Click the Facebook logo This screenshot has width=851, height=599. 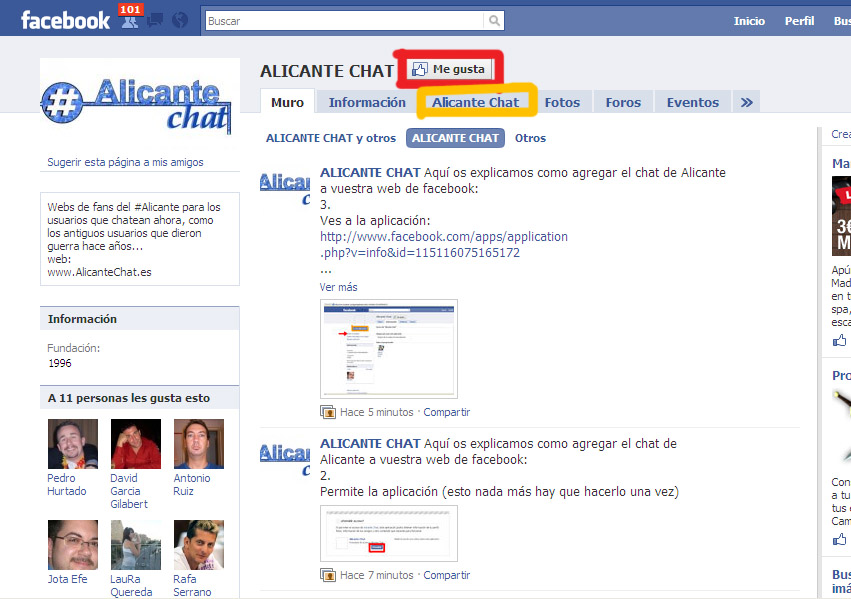pos(65,21)
